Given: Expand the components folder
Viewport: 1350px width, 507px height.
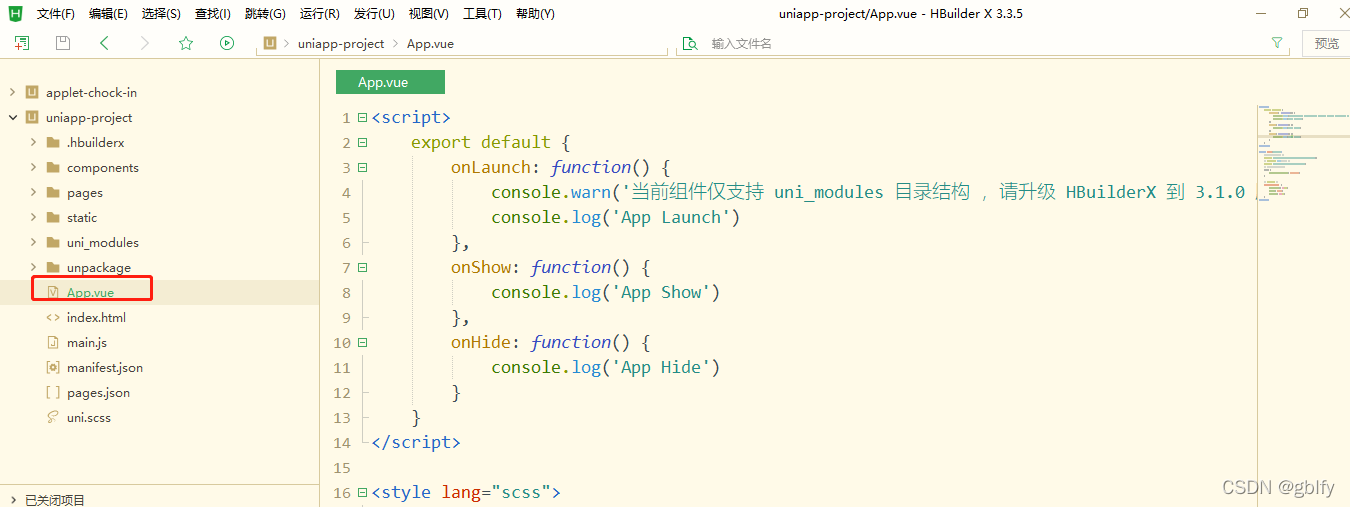Looking at the screenshot, I should click(33, 167).
